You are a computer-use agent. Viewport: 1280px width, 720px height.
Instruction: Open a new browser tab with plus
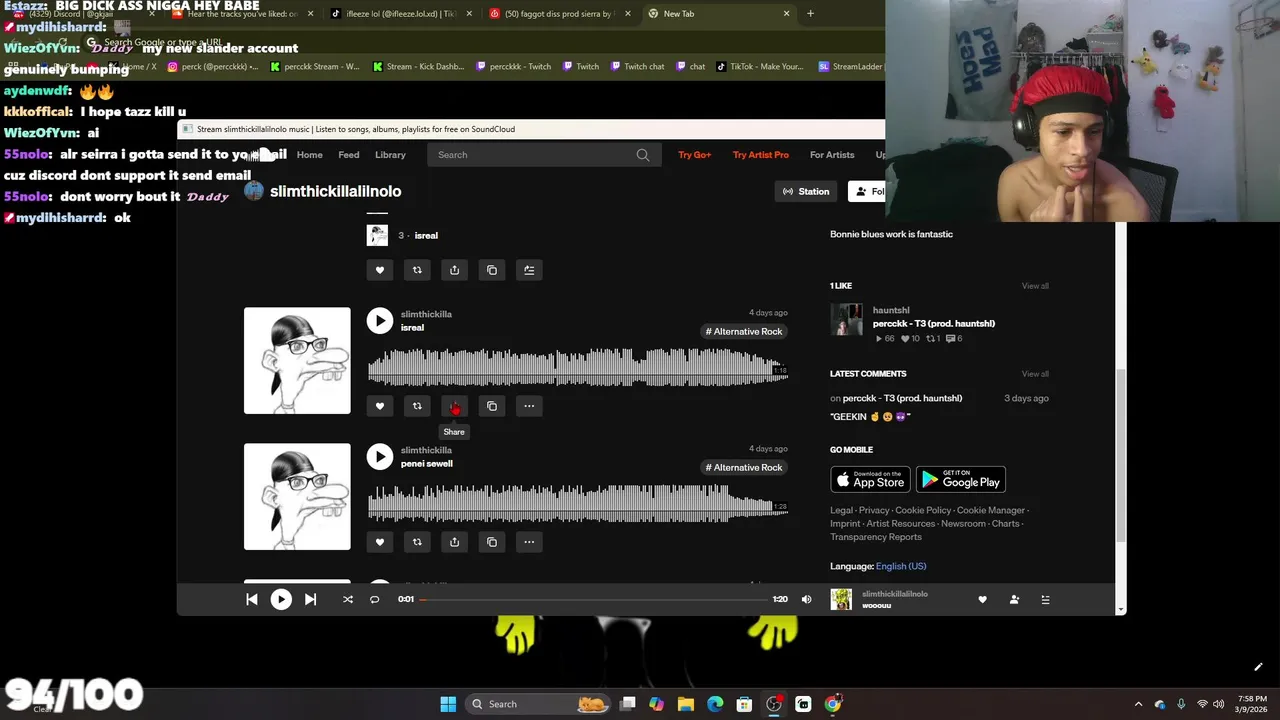(x=810, y=14)
